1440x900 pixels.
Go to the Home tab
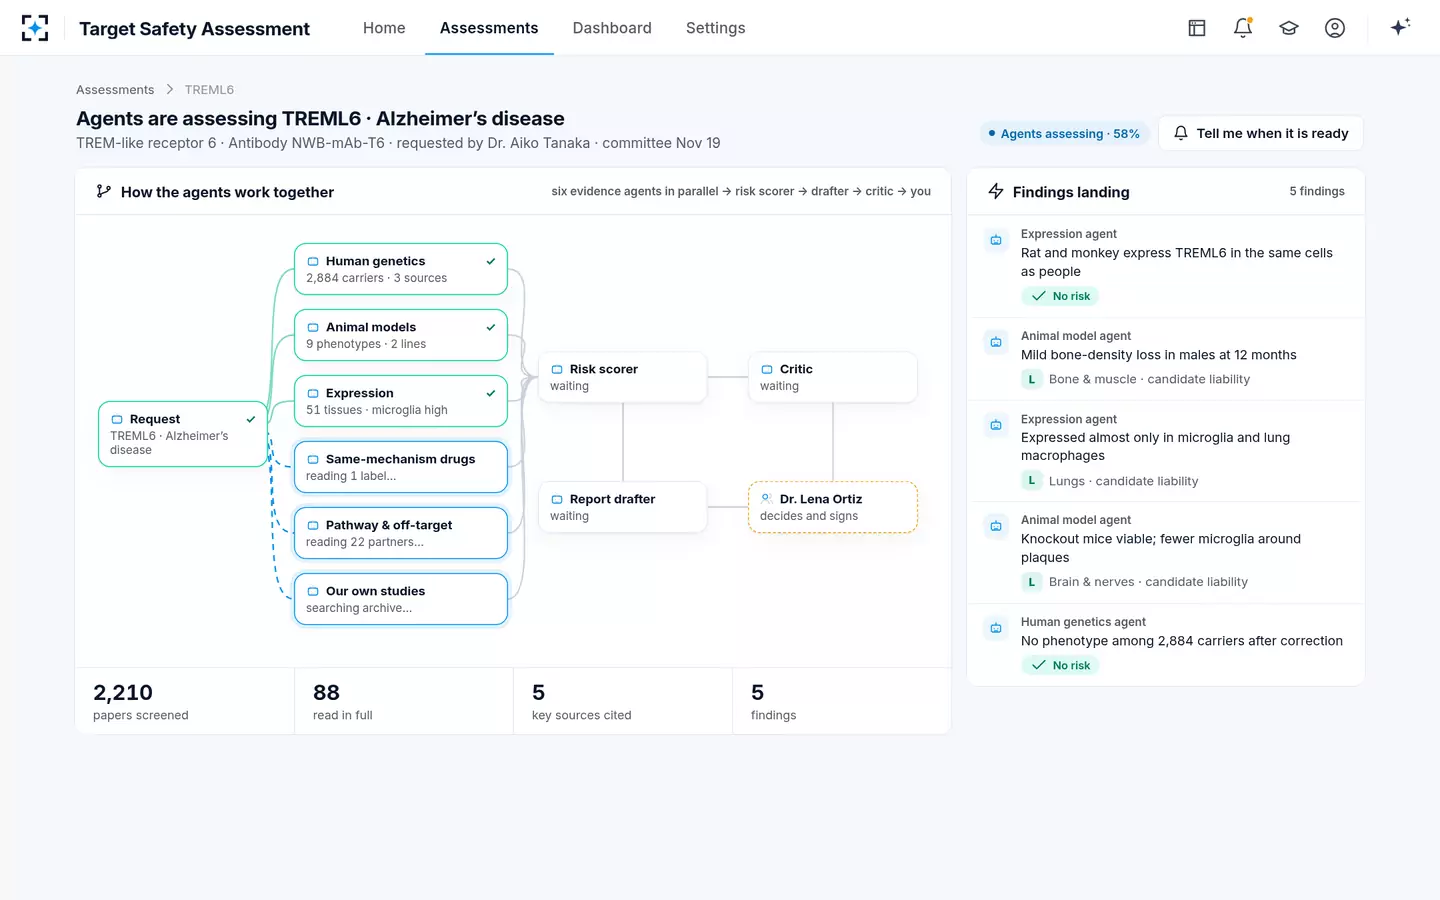coord(384,28)
